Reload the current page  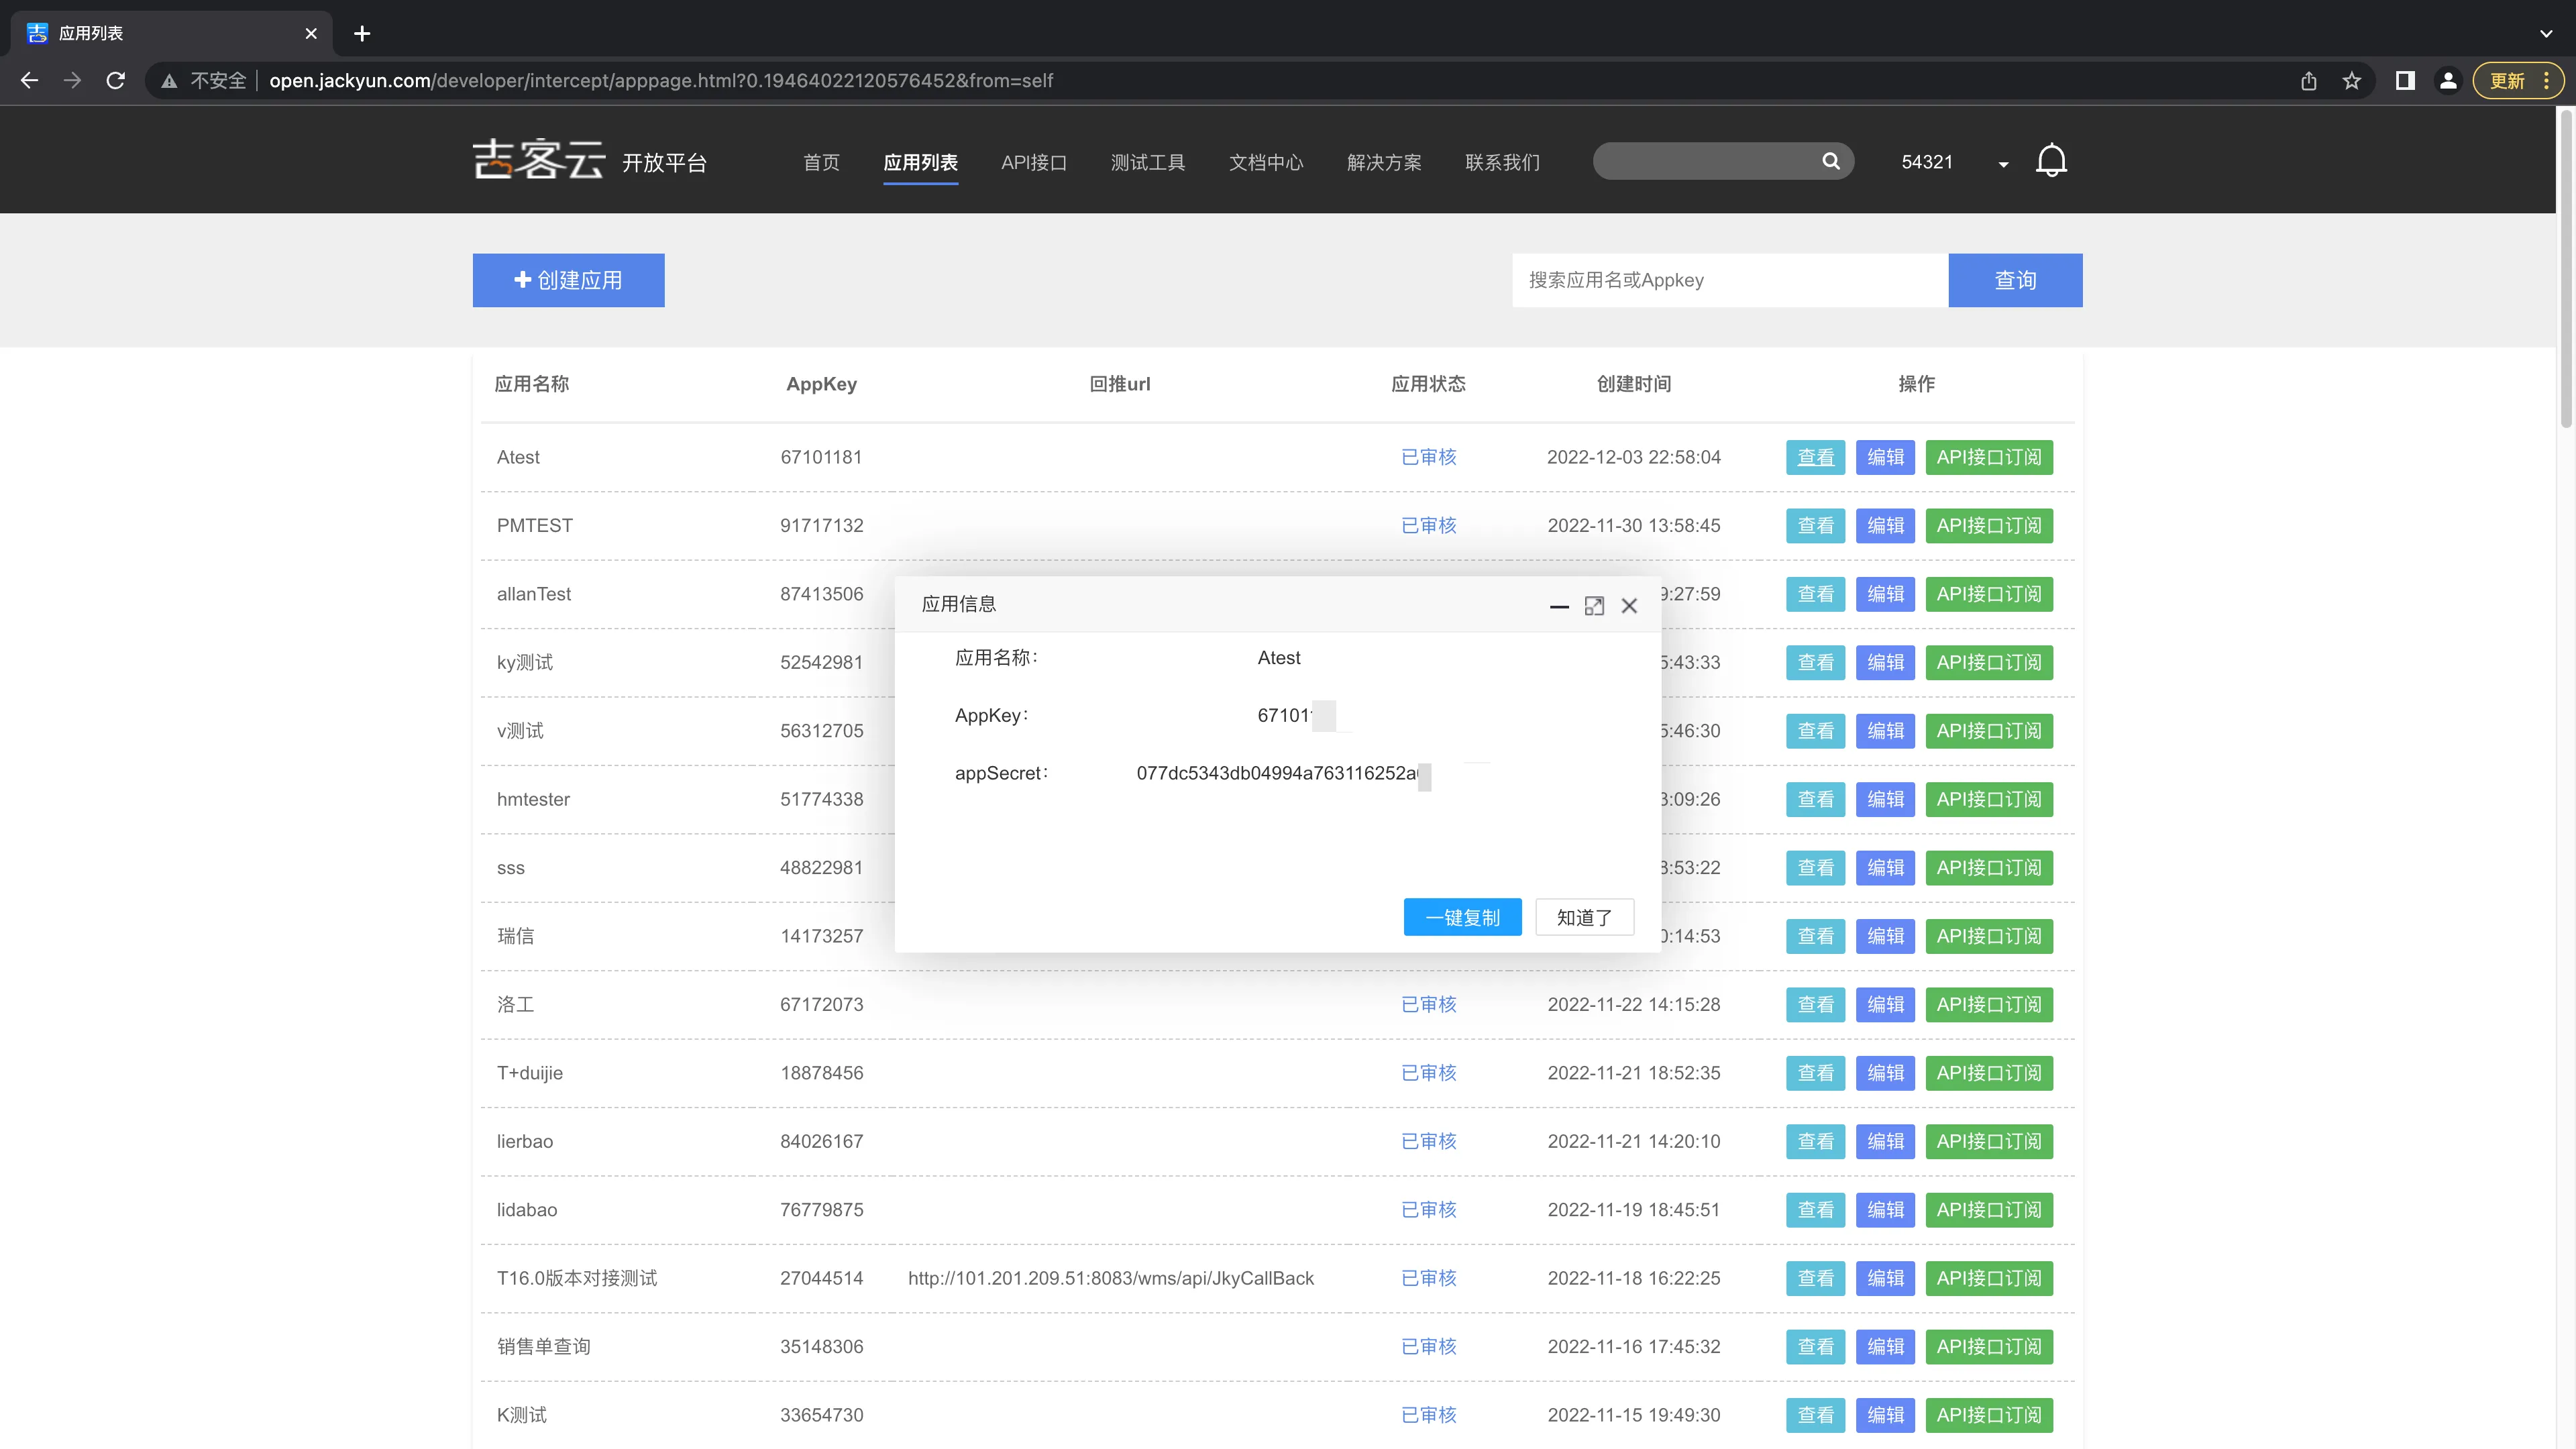(116, 81)
